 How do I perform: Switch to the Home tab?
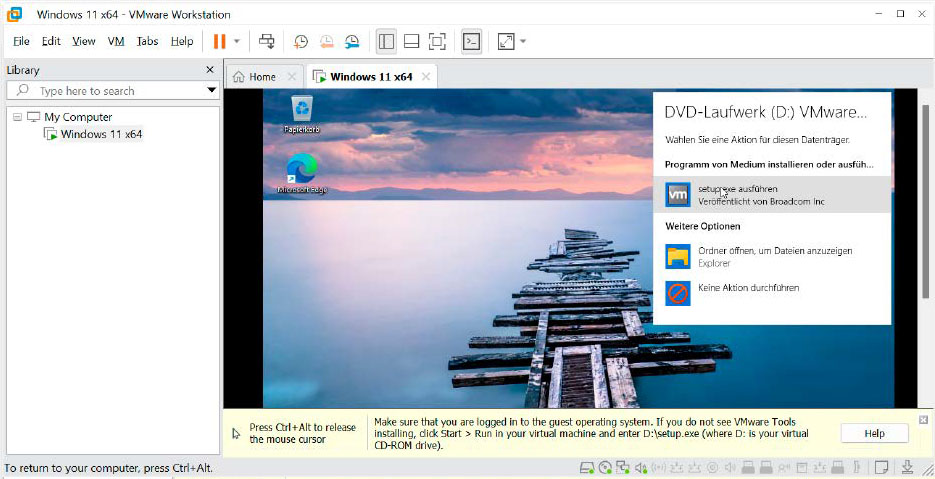(255, 77)
